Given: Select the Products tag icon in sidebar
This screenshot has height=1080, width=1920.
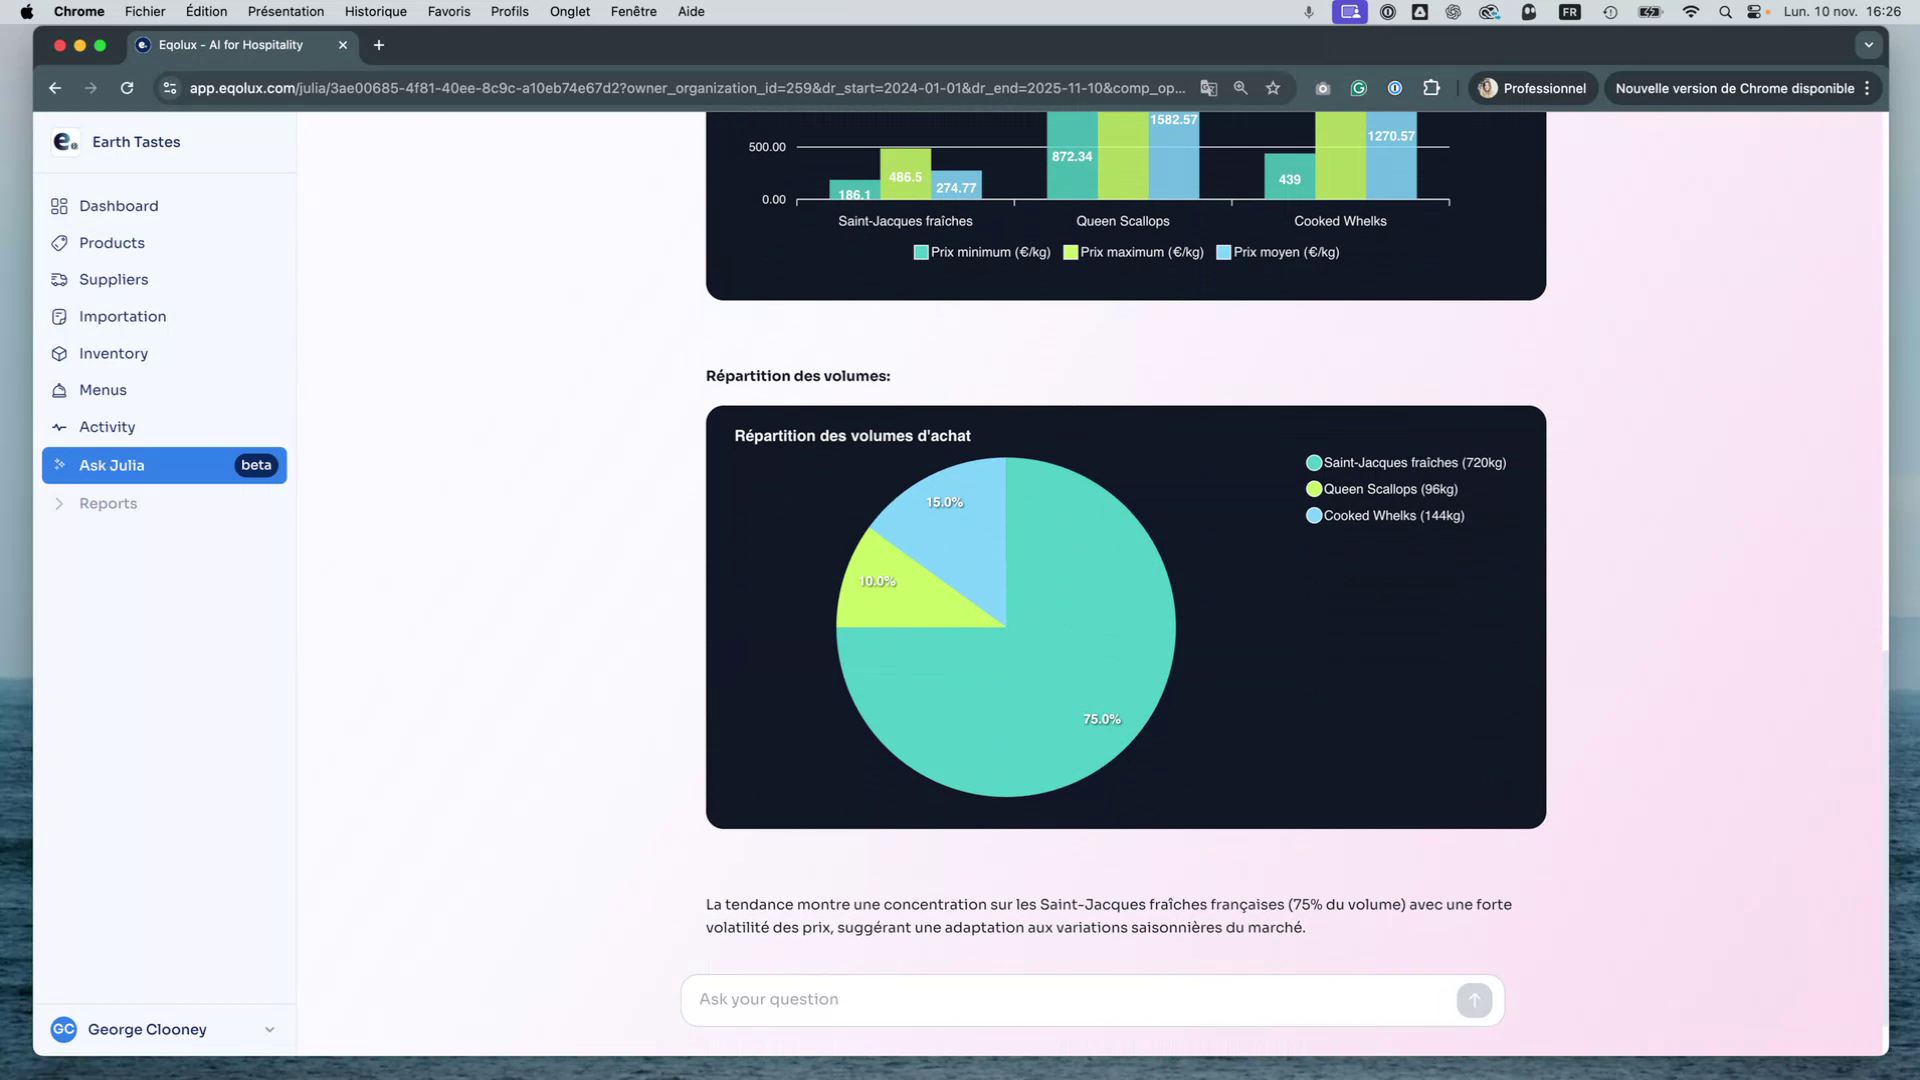Looking at the screenshot, I should 59,243.
